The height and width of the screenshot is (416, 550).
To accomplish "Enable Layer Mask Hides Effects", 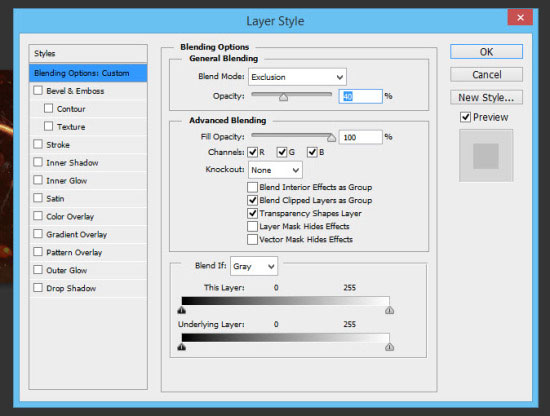I will [x=252, y=226].
